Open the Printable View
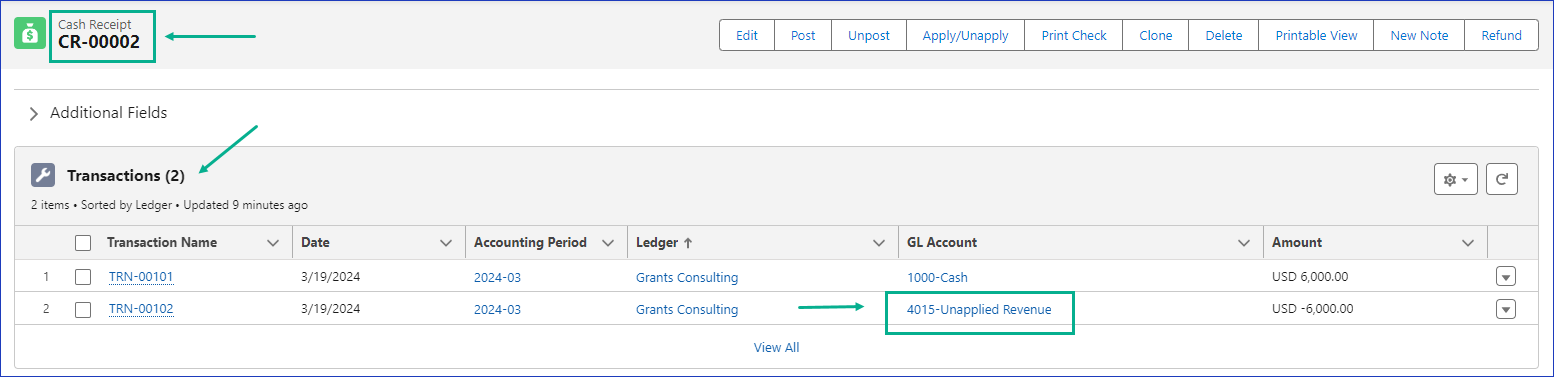The height and width of the screenshot is (377, 1554). tap(1316, 35)
